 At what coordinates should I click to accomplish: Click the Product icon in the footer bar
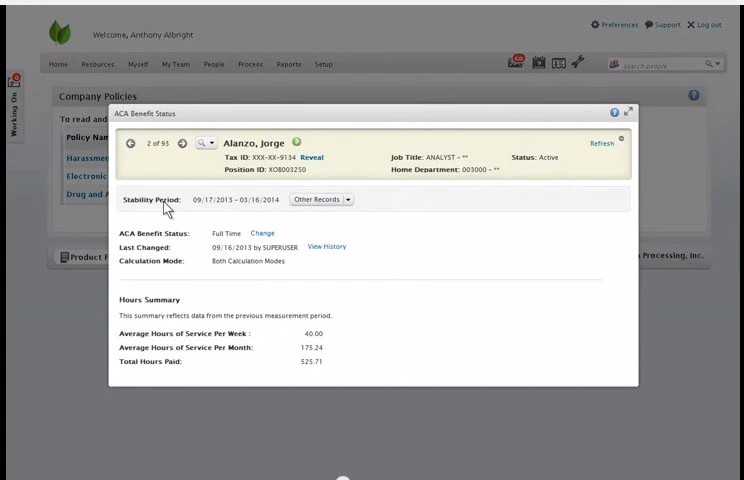click(65, 257)
